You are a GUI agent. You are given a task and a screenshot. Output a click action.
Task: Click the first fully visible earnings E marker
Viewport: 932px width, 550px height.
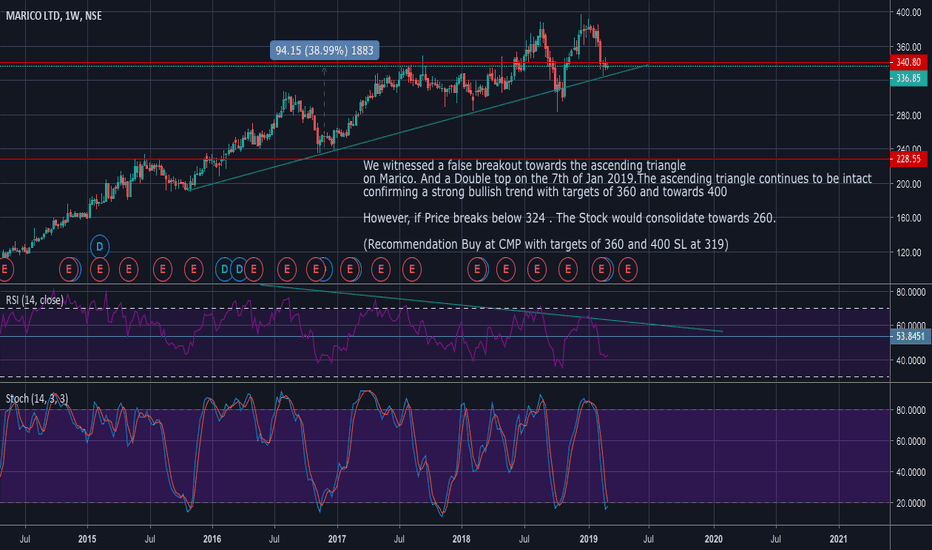[x=69, y=269]
